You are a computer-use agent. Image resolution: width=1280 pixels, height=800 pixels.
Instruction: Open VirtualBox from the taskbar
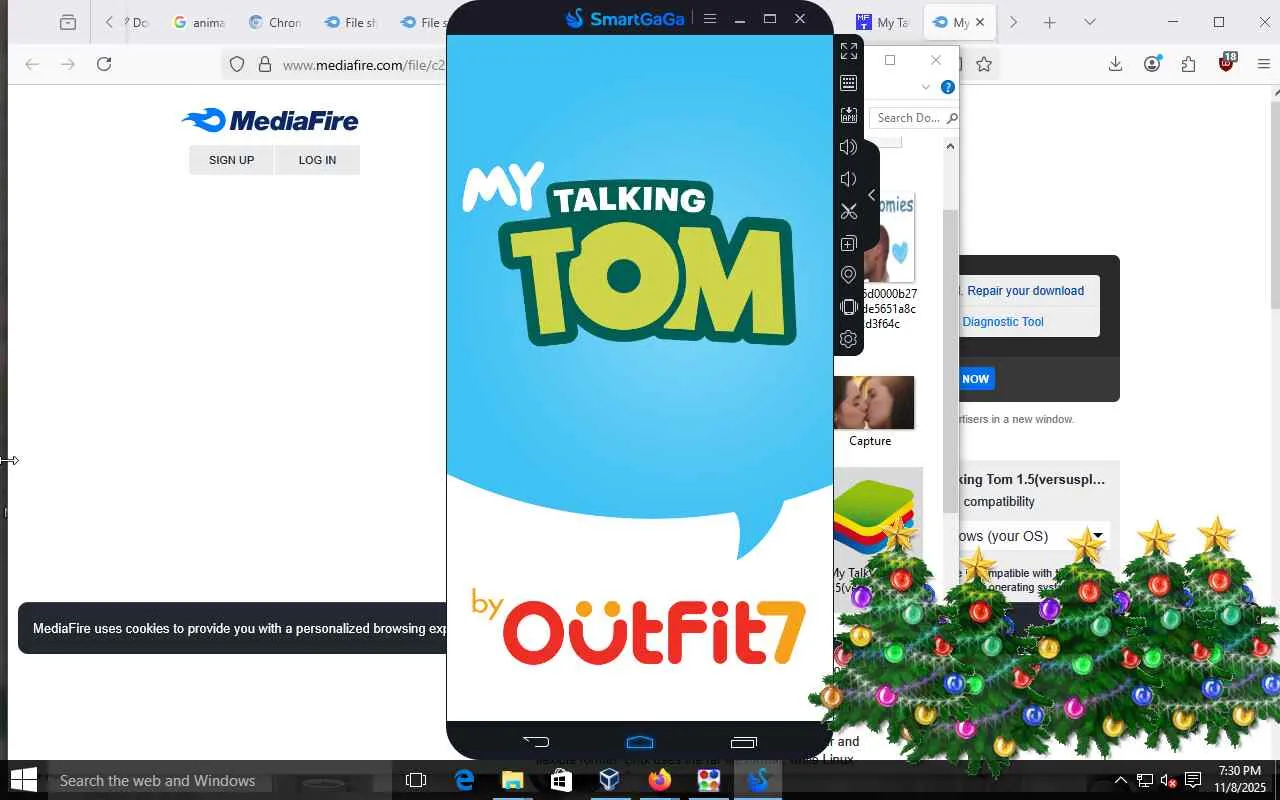[610, 780]
